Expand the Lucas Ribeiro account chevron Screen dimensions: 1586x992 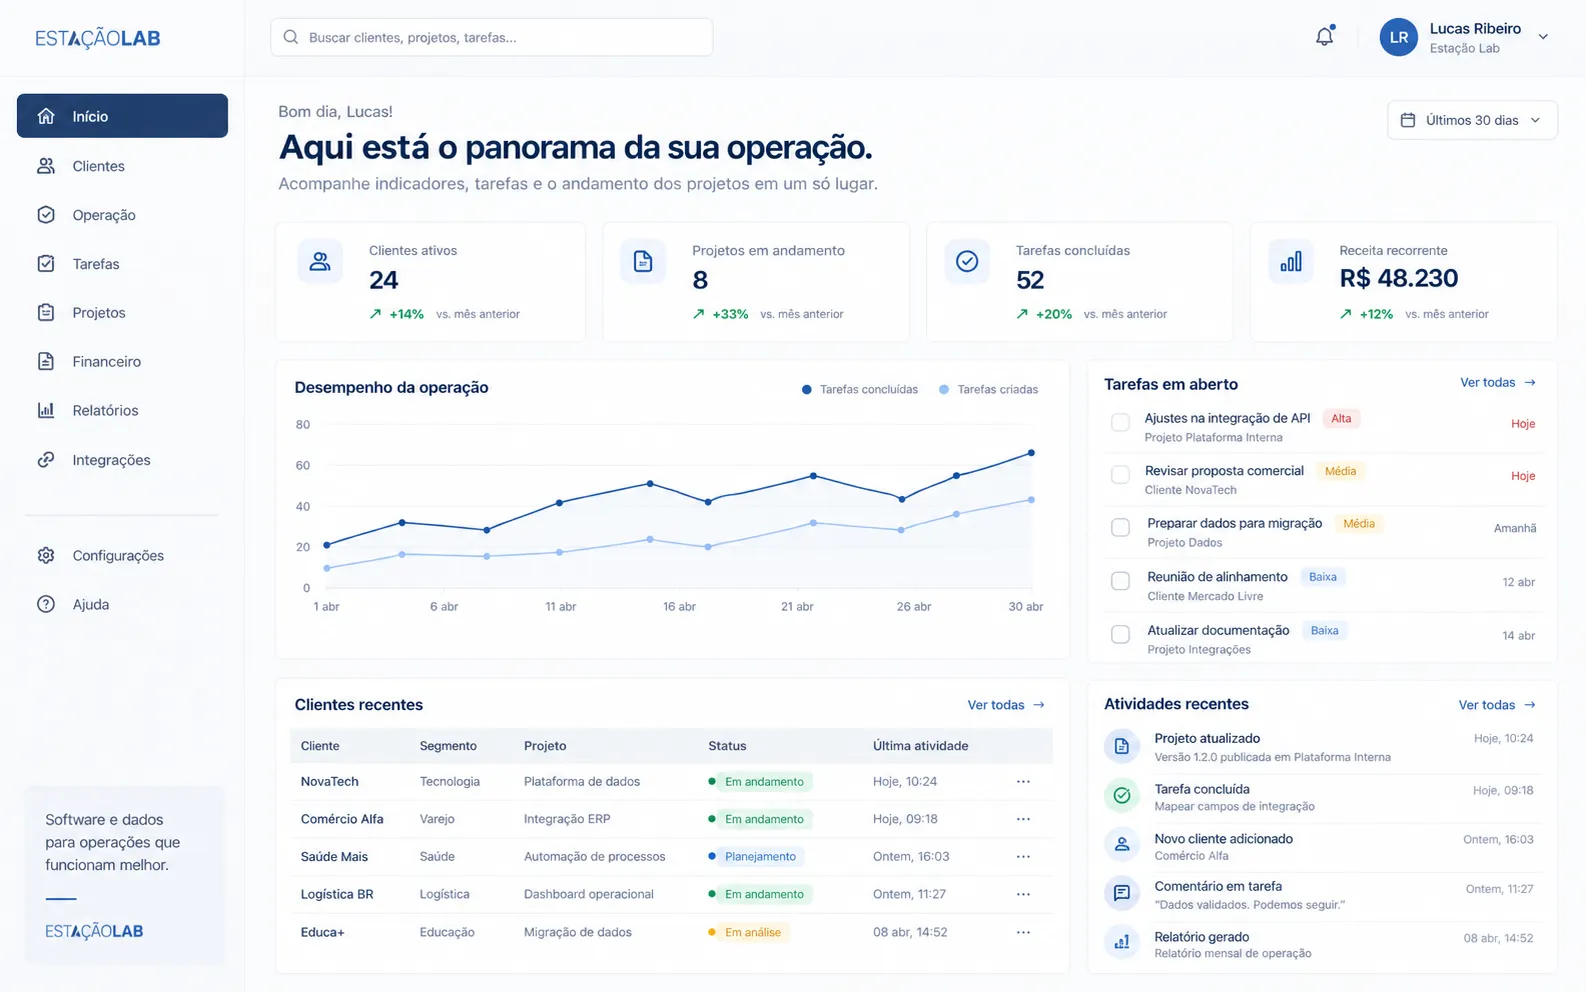point(1543,37)
